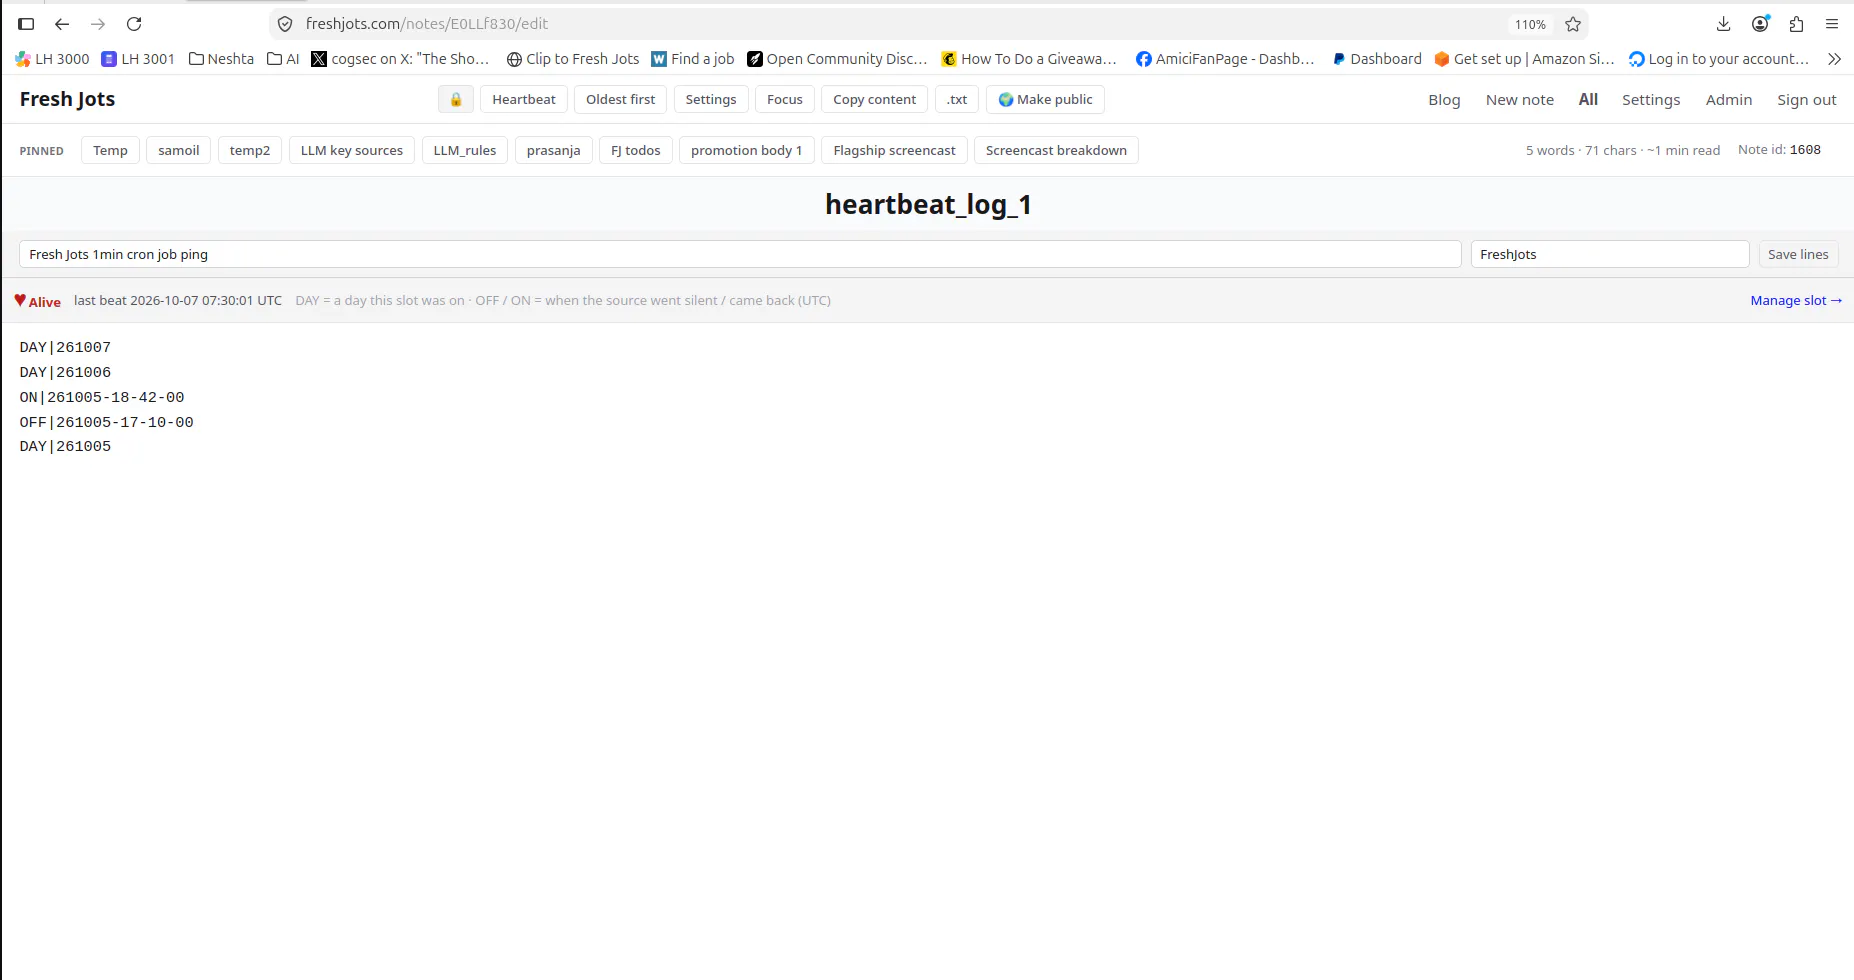Open pinned note FJ todos

click(x=635, y=150)
